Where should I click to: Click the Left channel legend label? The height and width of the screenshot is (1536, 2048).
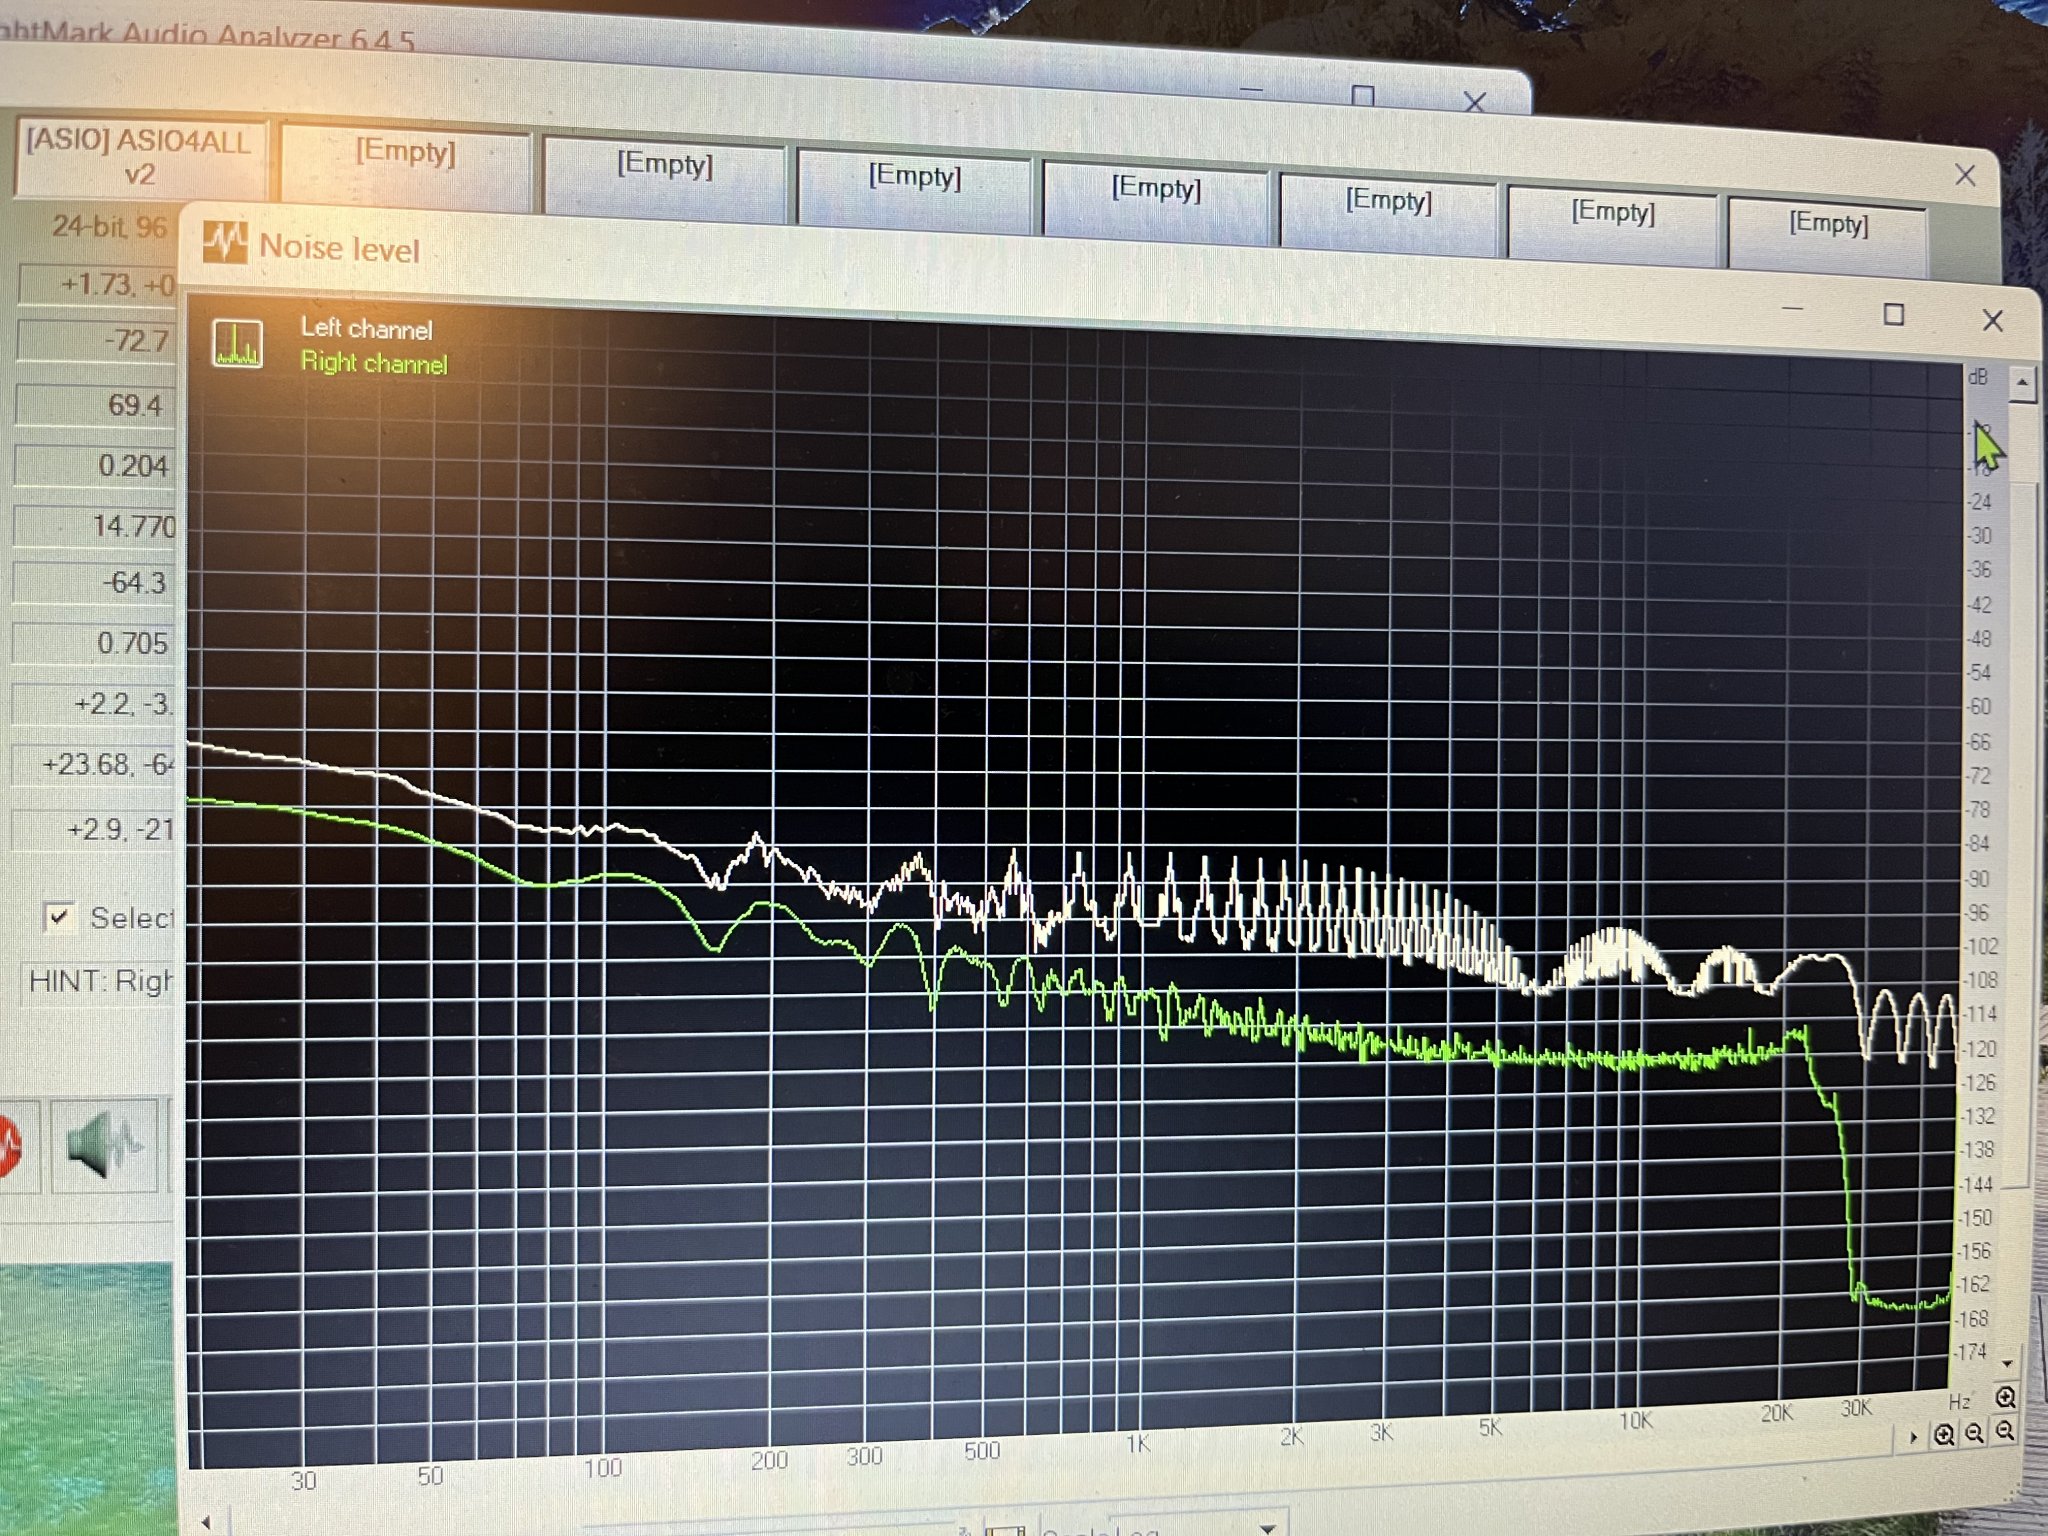click(x=366, y=329)
